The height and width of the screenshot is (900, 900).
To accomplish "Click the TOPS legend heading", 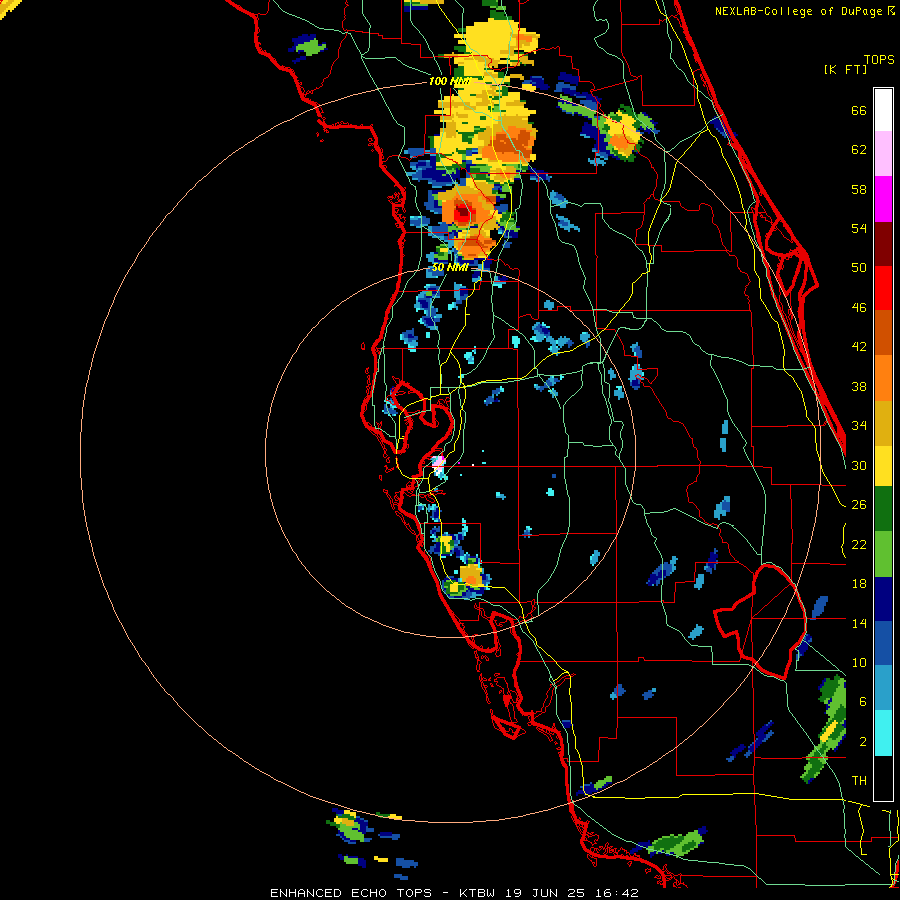I will [879, 60].
